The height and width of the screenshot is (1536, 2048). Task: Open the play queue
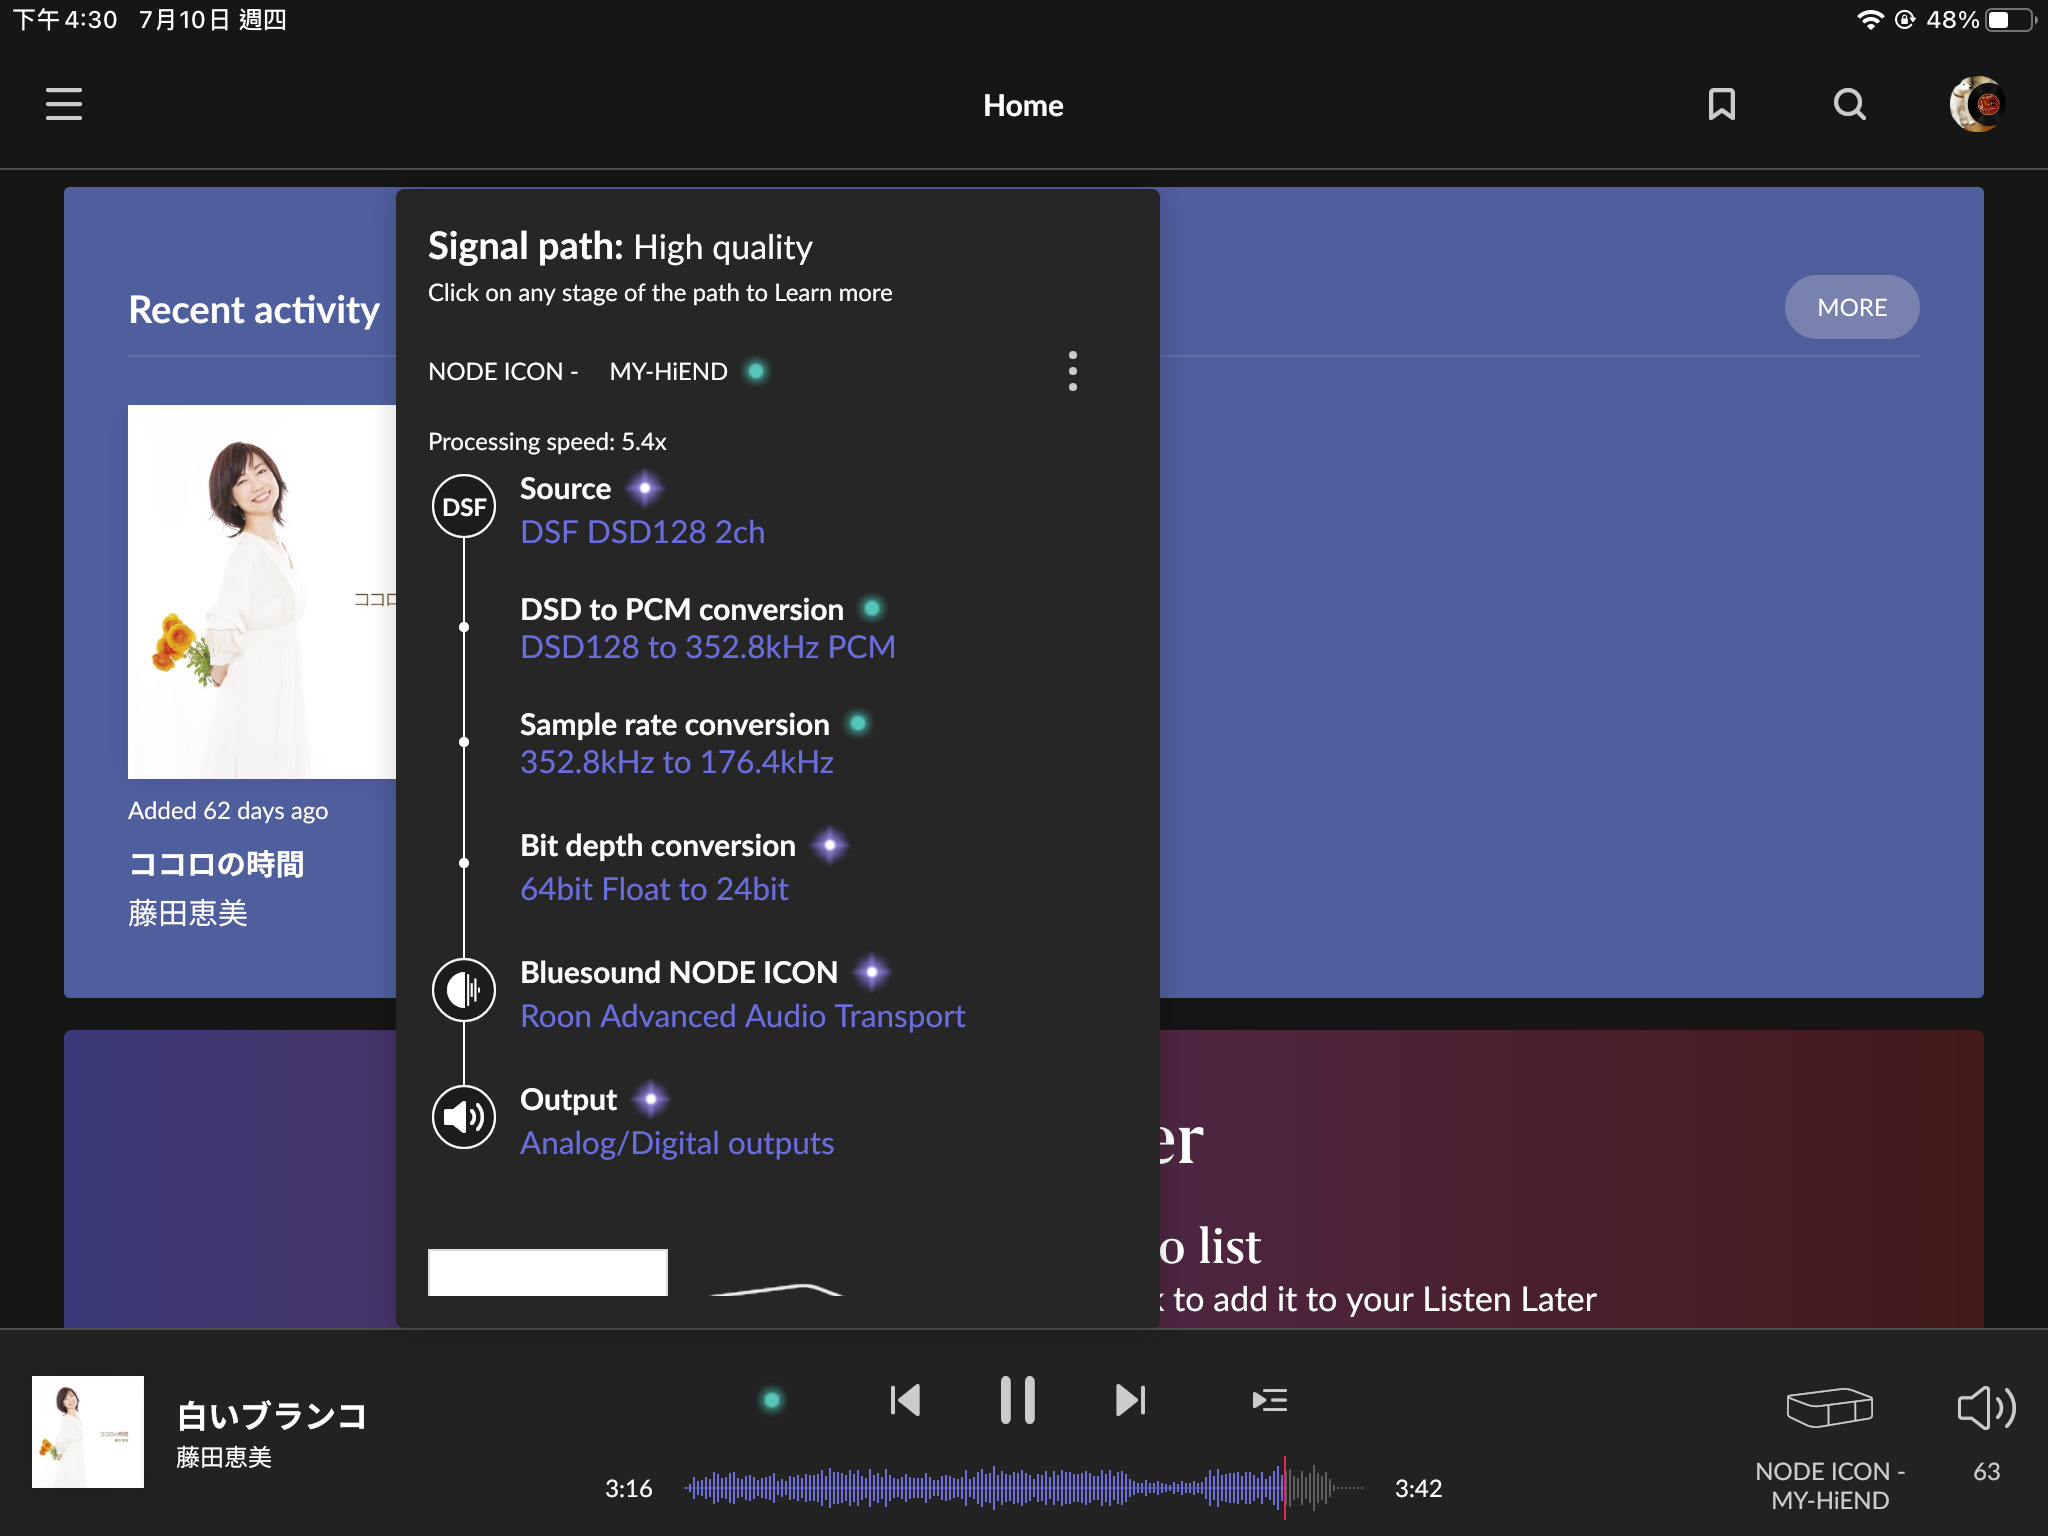coord(1269,1400)
